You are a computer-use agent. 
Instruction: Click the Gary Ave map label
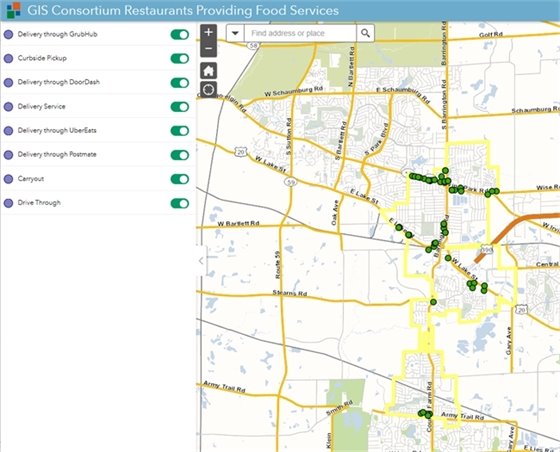(x=509, y=341)
